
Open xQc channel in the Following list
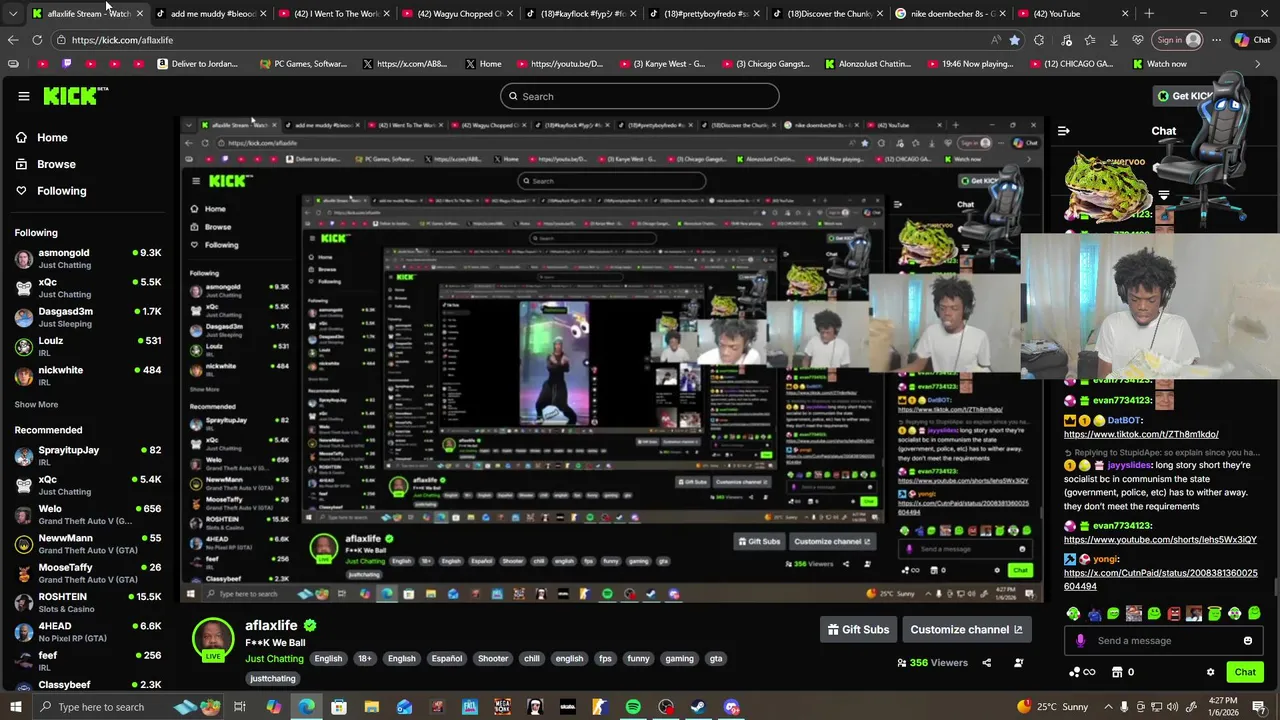point(88,288)
